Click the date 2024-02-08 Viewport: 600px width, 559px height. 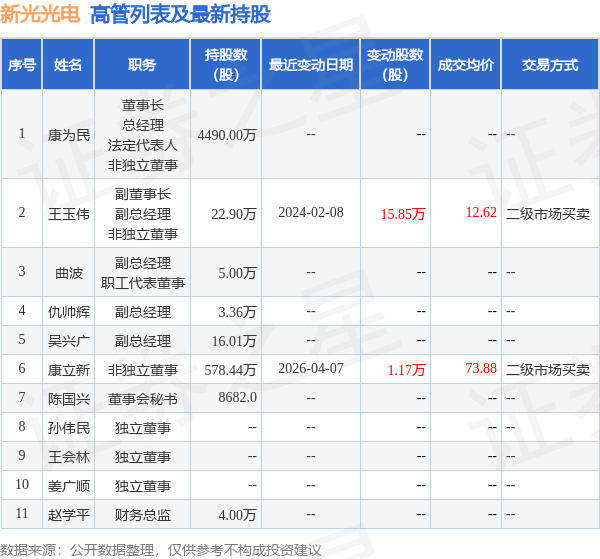(311, 212)
